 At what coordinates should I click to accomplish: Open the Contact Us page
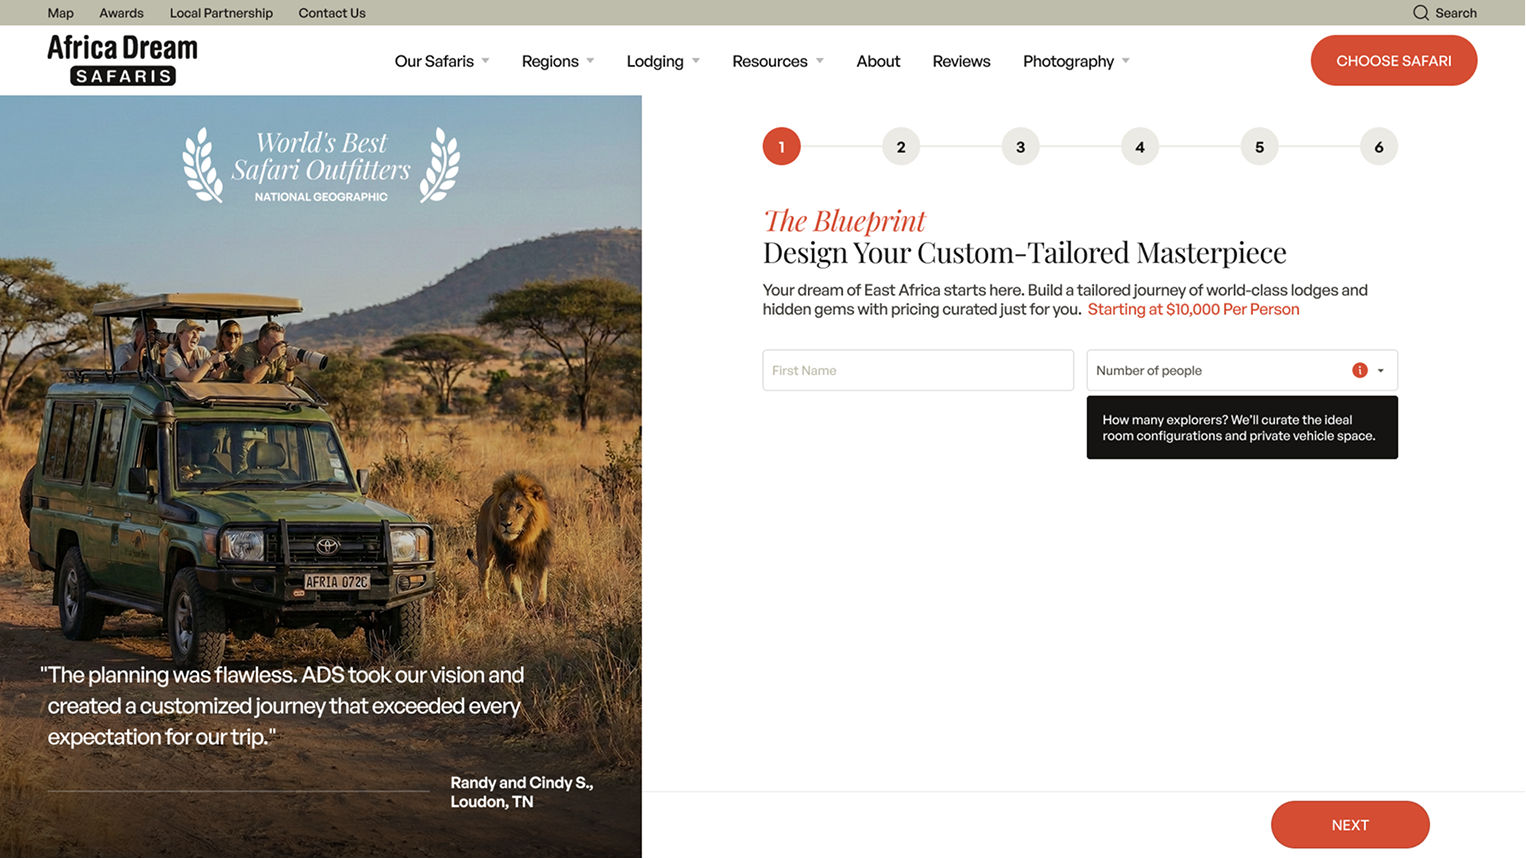pyautogui.click(x=331, y=12)
